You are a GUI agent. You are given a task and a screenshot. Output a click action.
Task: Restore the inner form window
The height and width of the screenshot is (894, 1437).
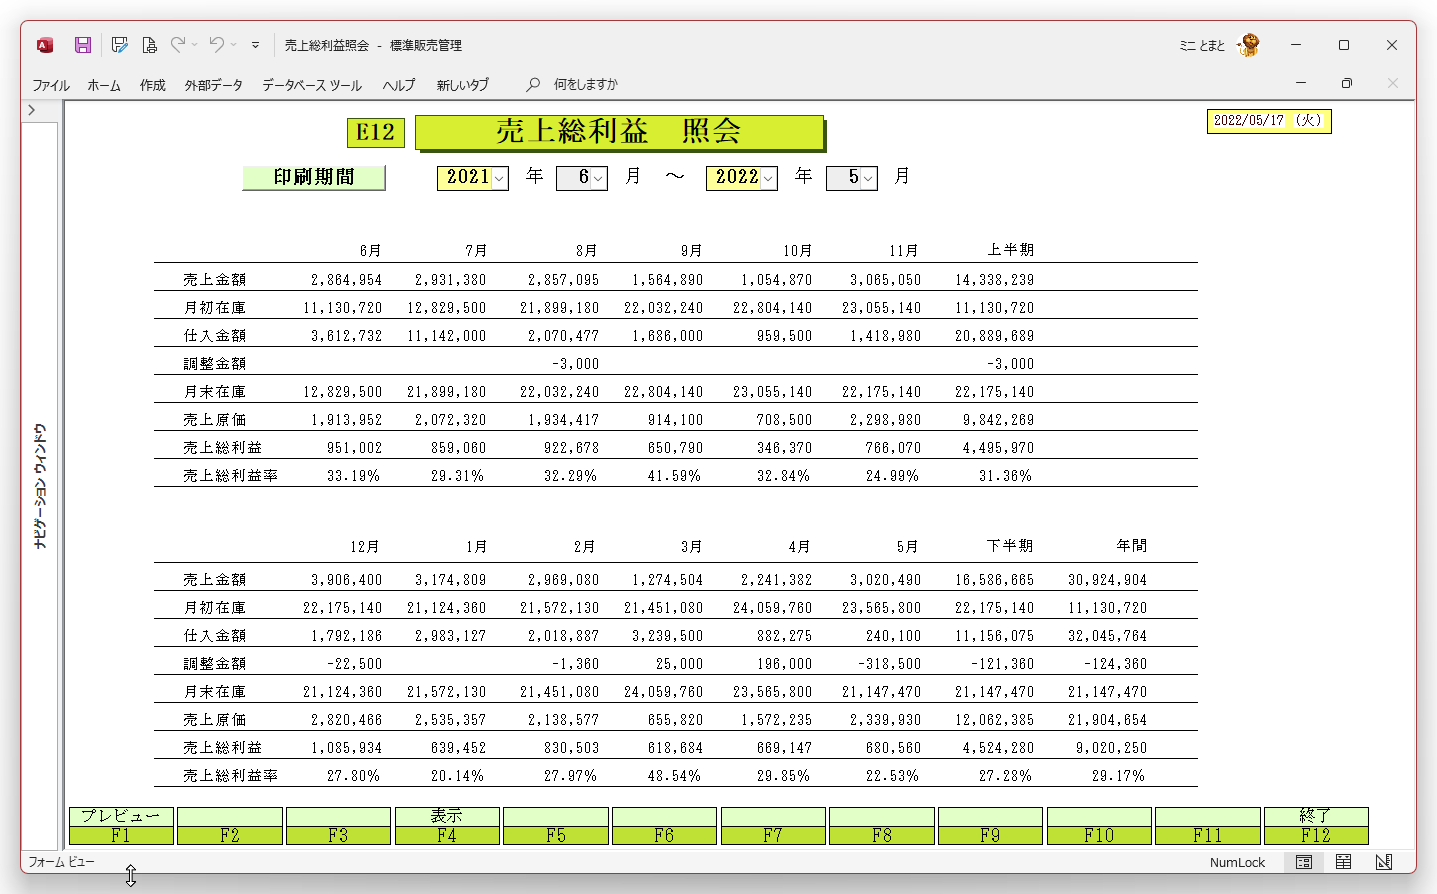(x=1347, y=83)
